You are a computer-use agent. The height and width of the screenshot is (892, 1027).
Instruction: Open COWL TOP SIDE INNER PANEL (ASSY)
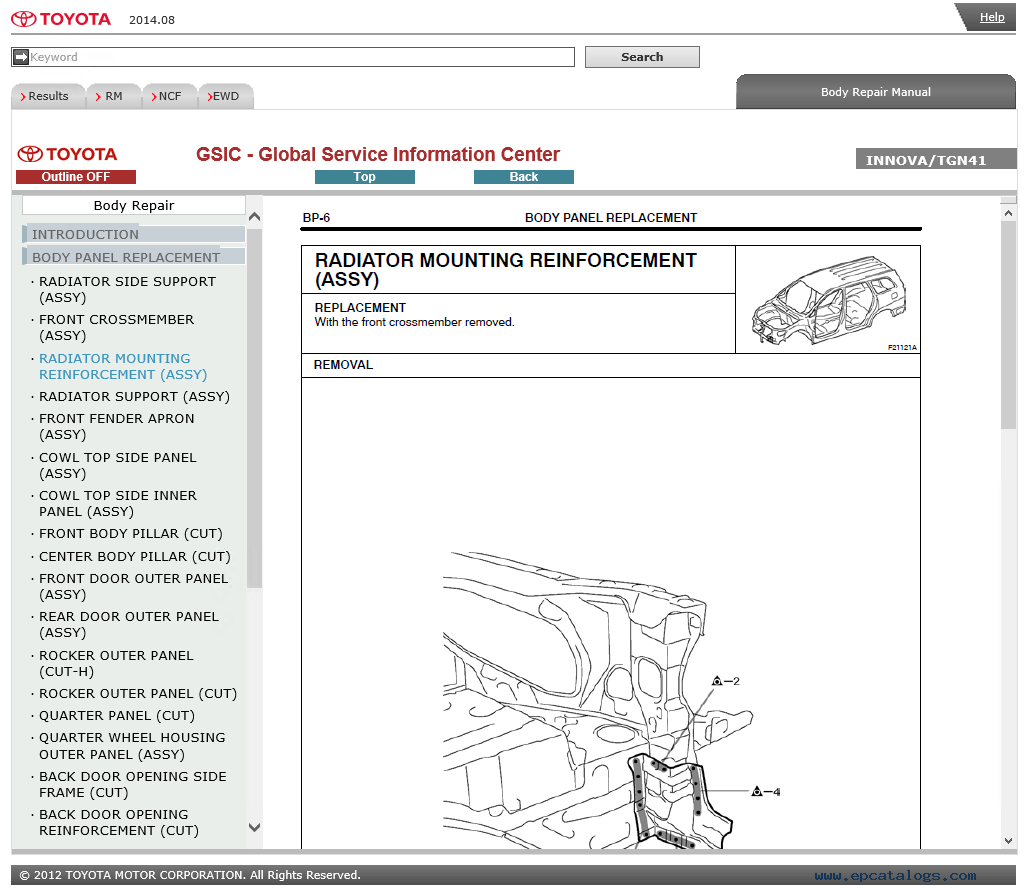pyautogui.click(x=118, y=503)
